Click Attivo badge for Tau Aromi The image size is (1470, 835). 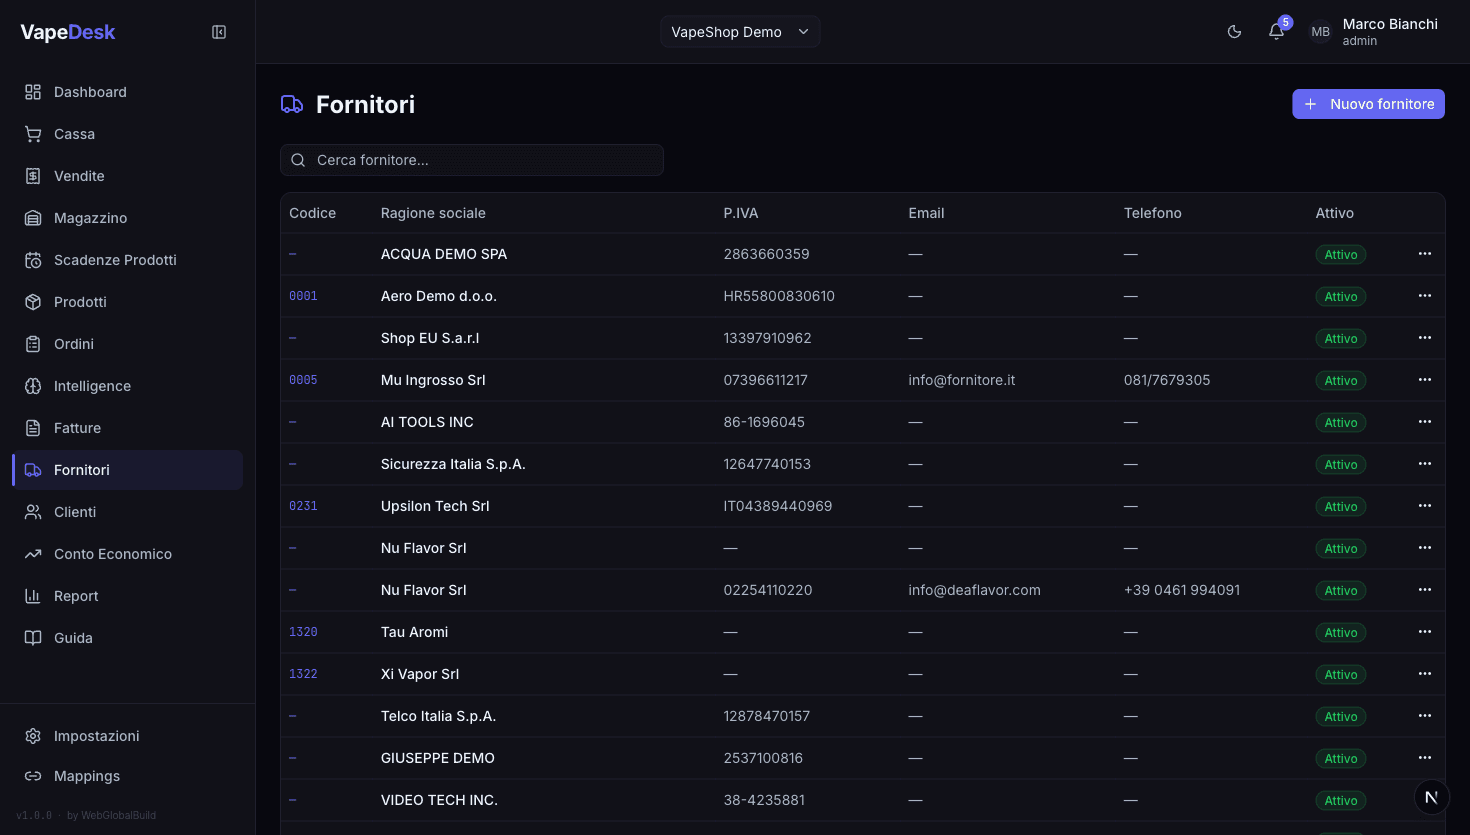click(x=1340, y=632)
